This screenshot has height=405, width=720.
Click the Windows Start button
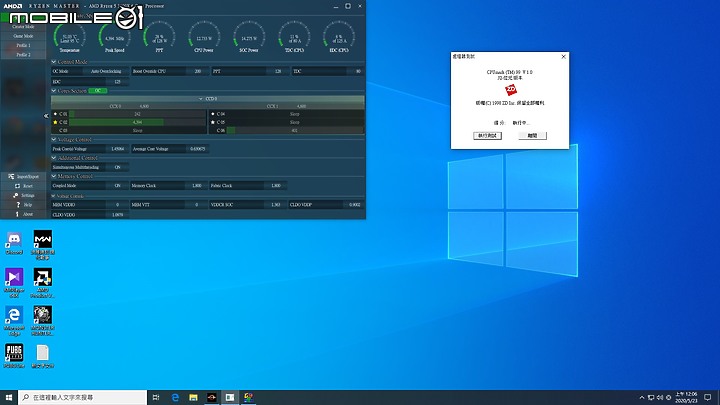[x=9, y=397]
